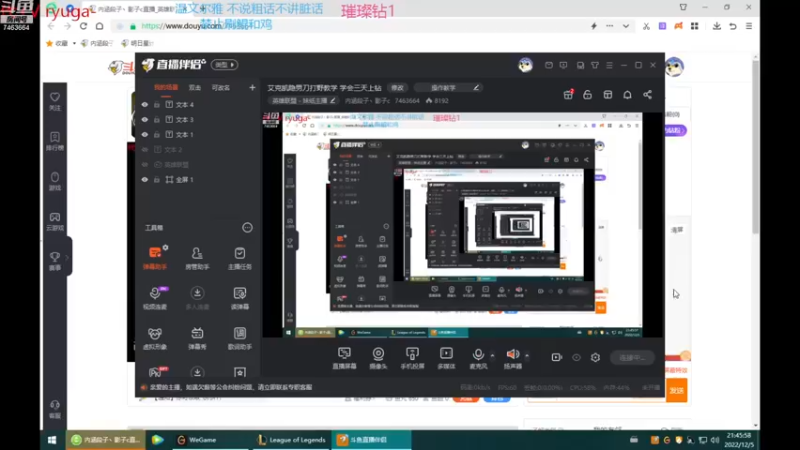This screenshot has height=450, width=800.
Task: Click the record video camera icon
Action: 557,357
